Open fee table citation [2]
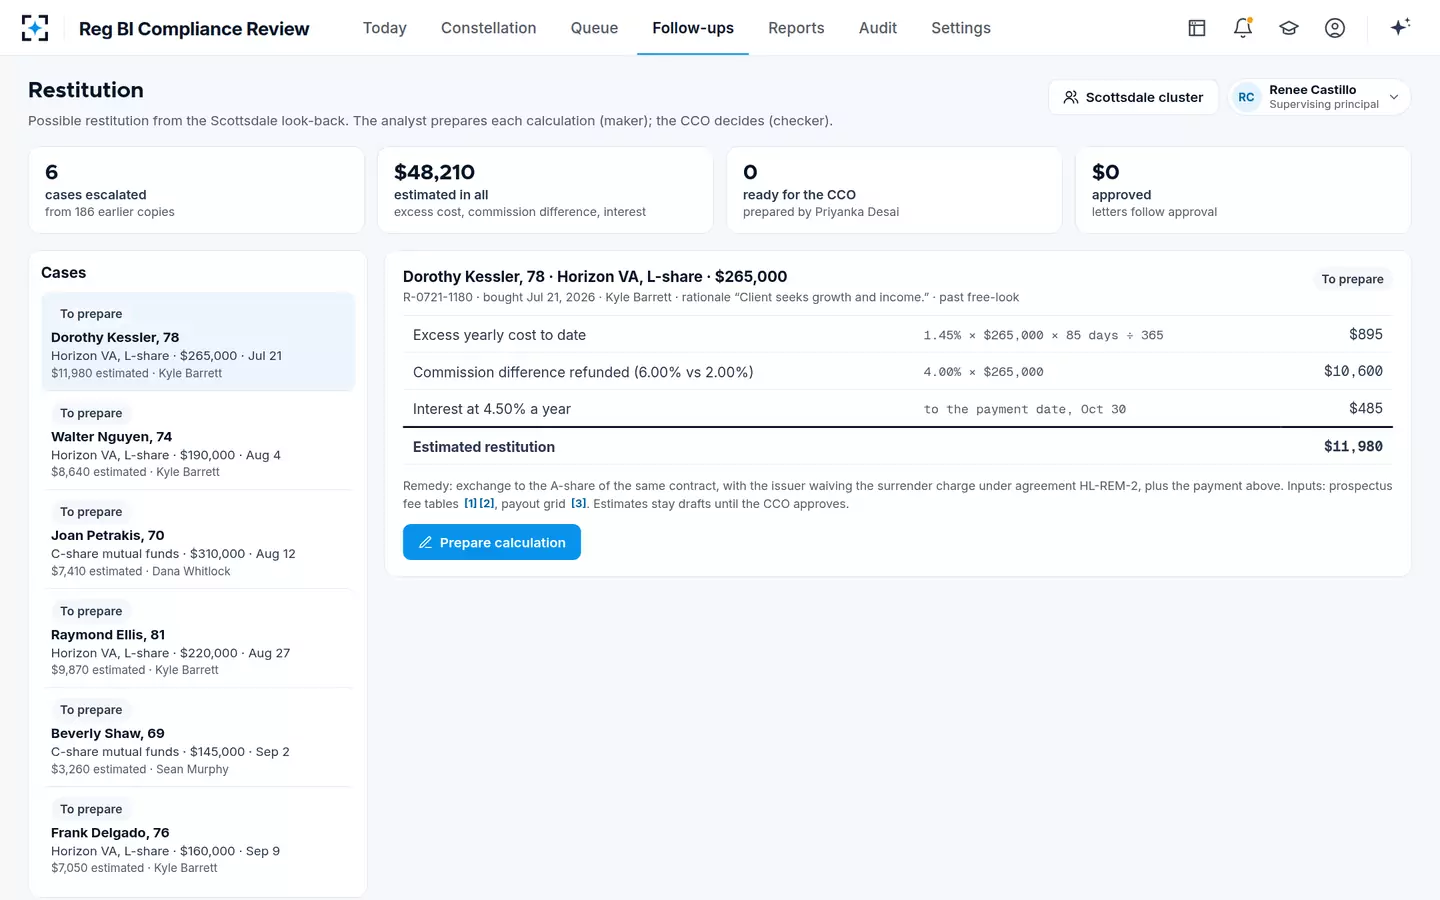Screen dimensions: 1440x900 [487, 504]
